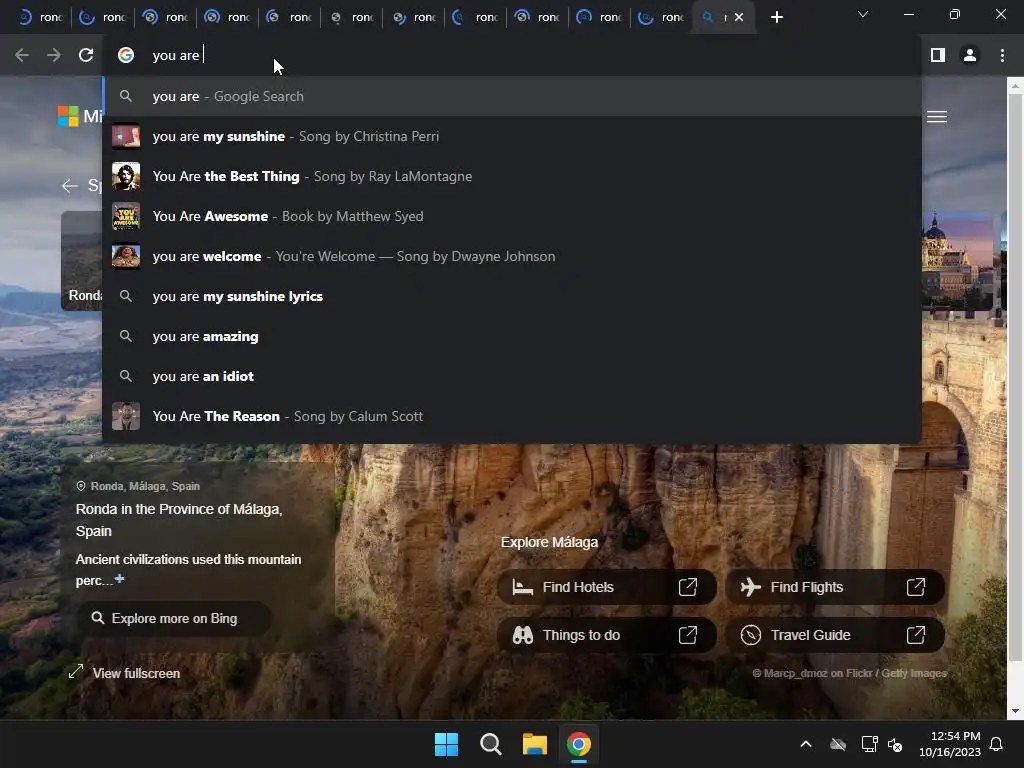
Task: Open a new tab with plus button
Action: (x=776, y=18)
